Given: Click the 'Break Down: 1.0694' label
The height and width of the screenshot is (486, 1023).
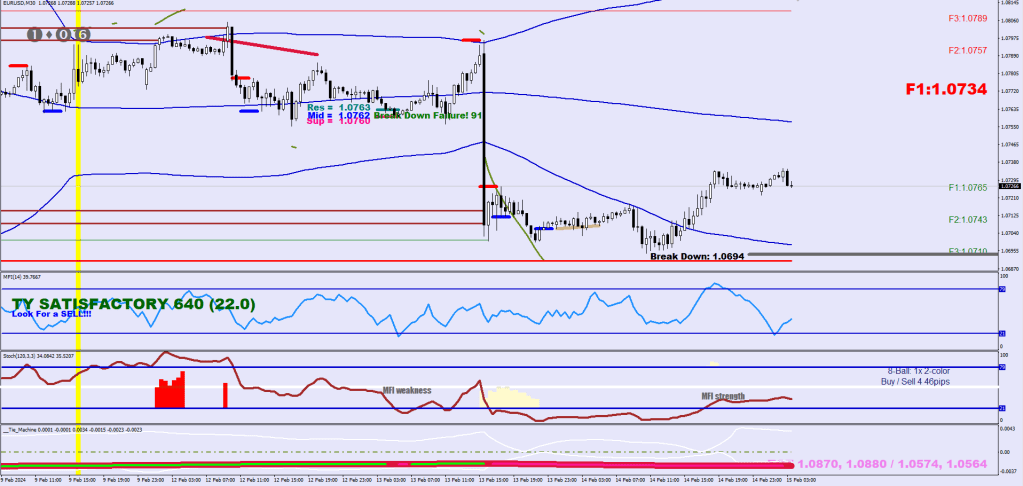Looking at the screenshot, I should 696,257.
